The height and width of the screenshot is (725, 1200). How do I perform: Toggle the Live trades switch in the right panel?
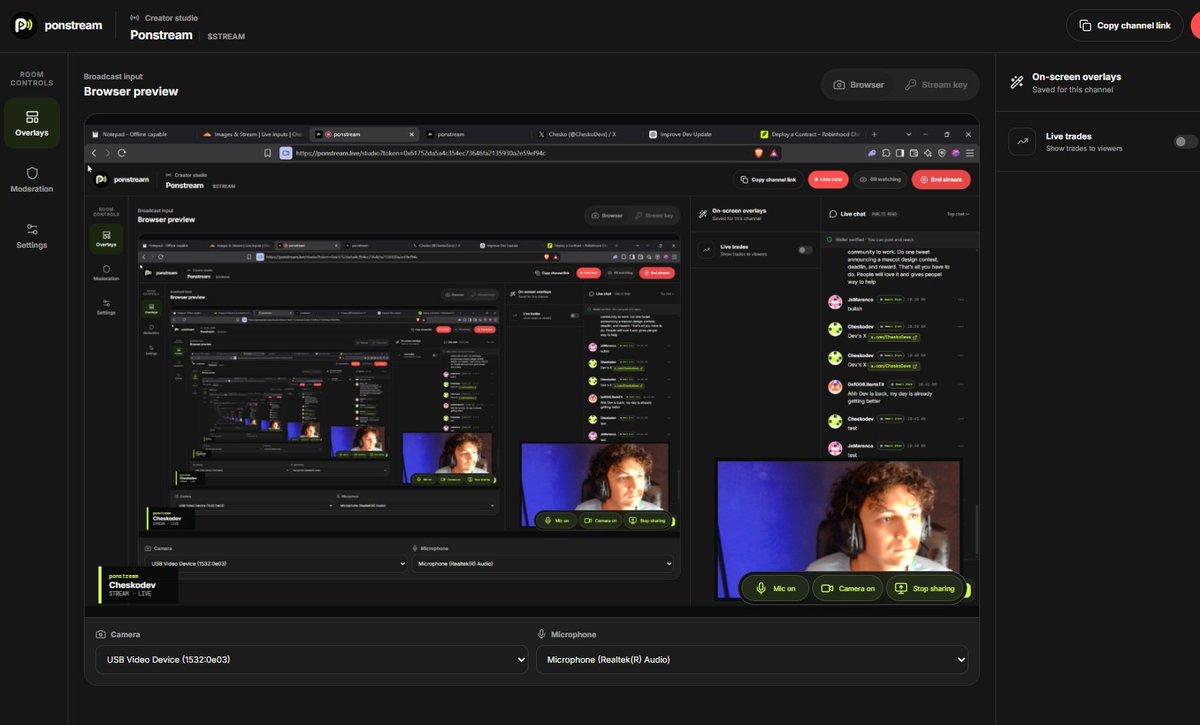click(1185, 142)
